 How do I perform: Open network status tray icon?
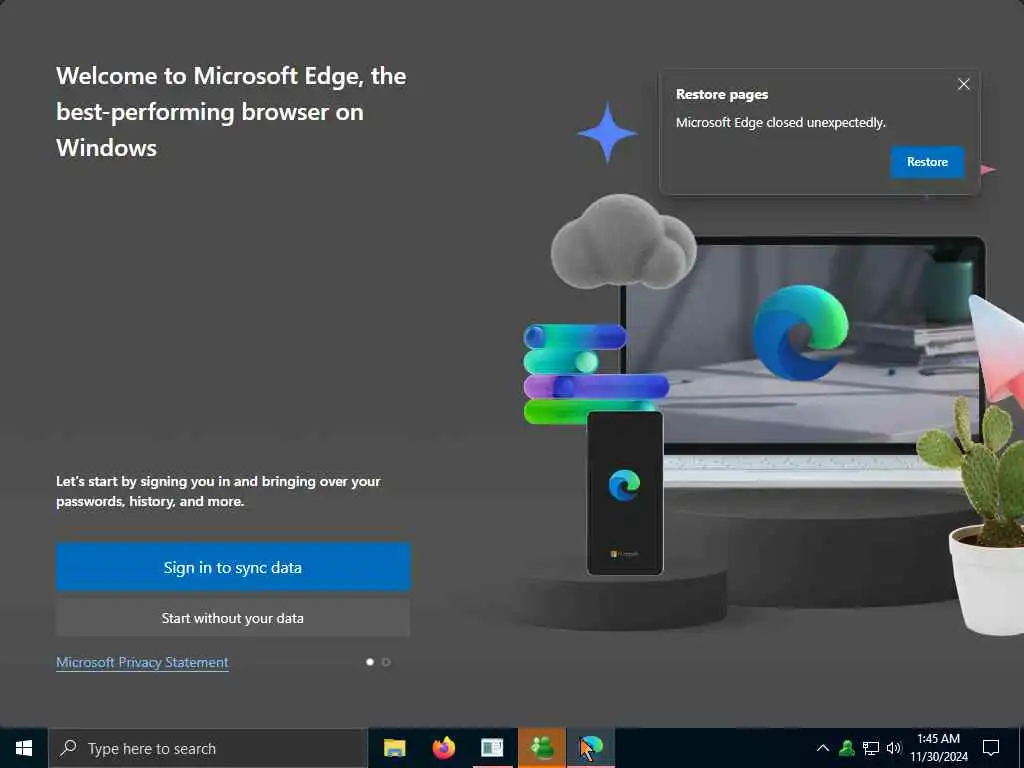871,748
